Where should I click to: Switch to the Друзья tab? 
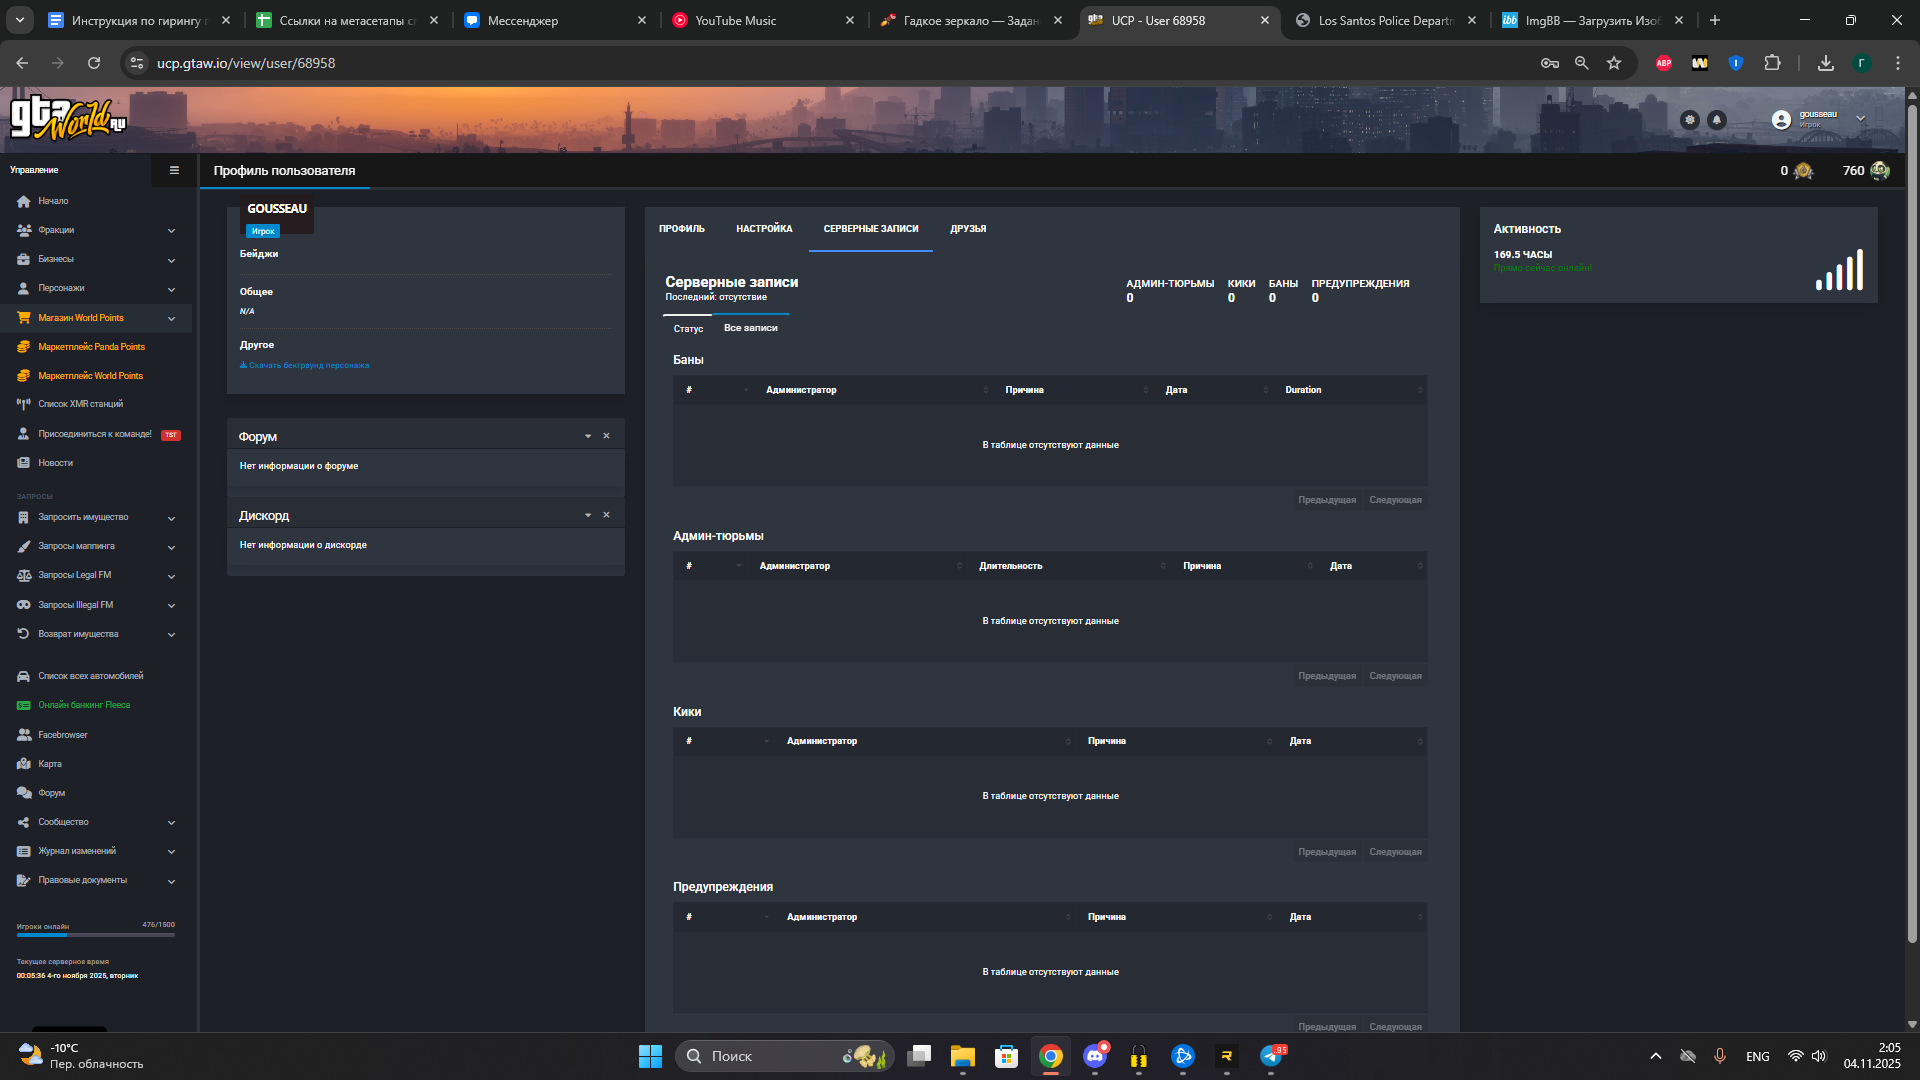coord(968,229)
